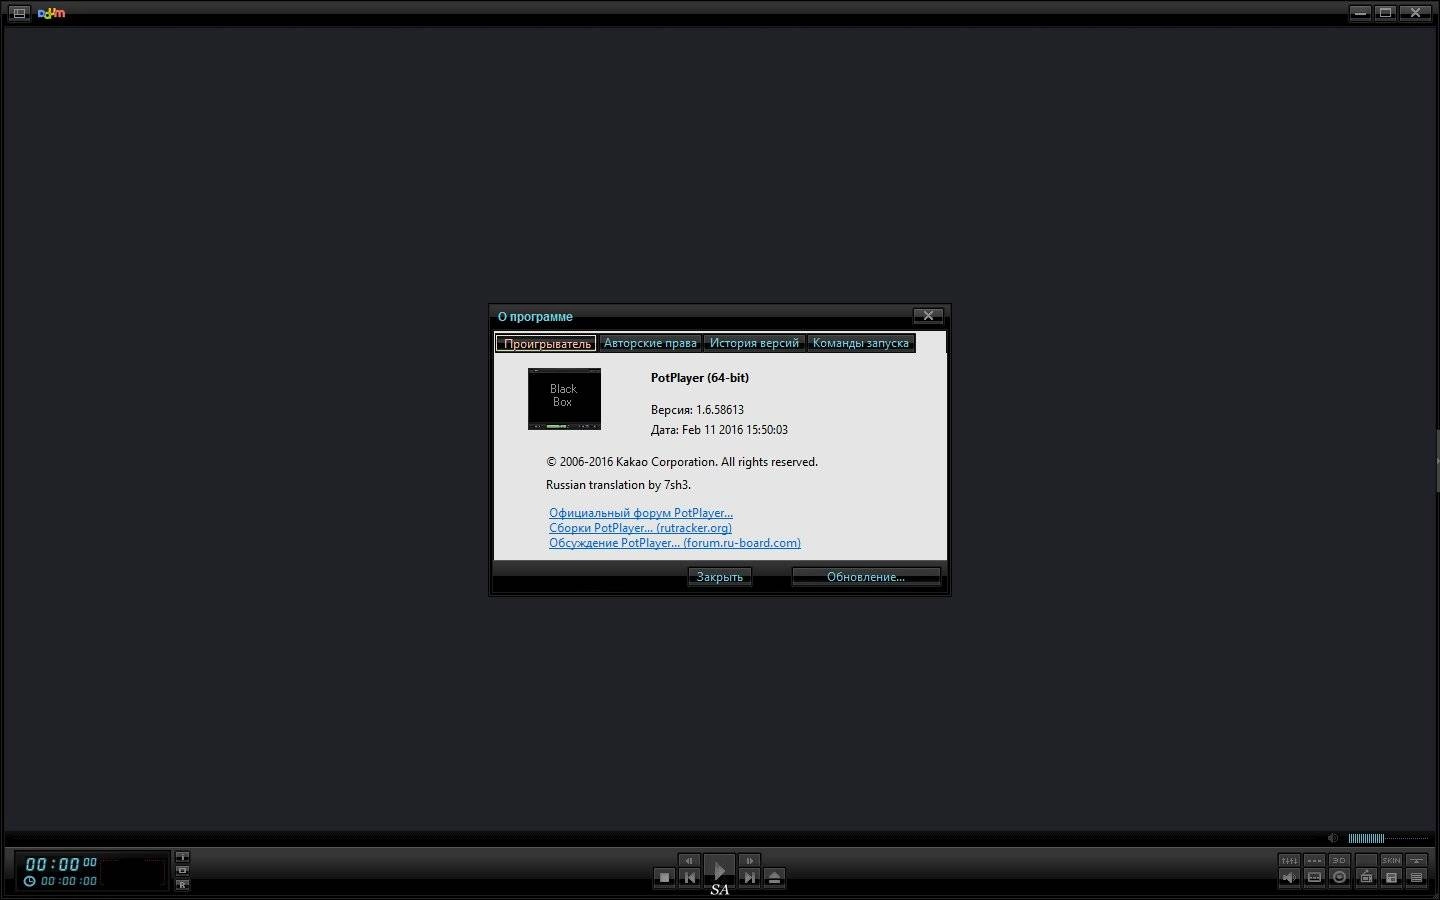Start playback with the large Play button
The image size is (1440, 900).
coord(719,870)
